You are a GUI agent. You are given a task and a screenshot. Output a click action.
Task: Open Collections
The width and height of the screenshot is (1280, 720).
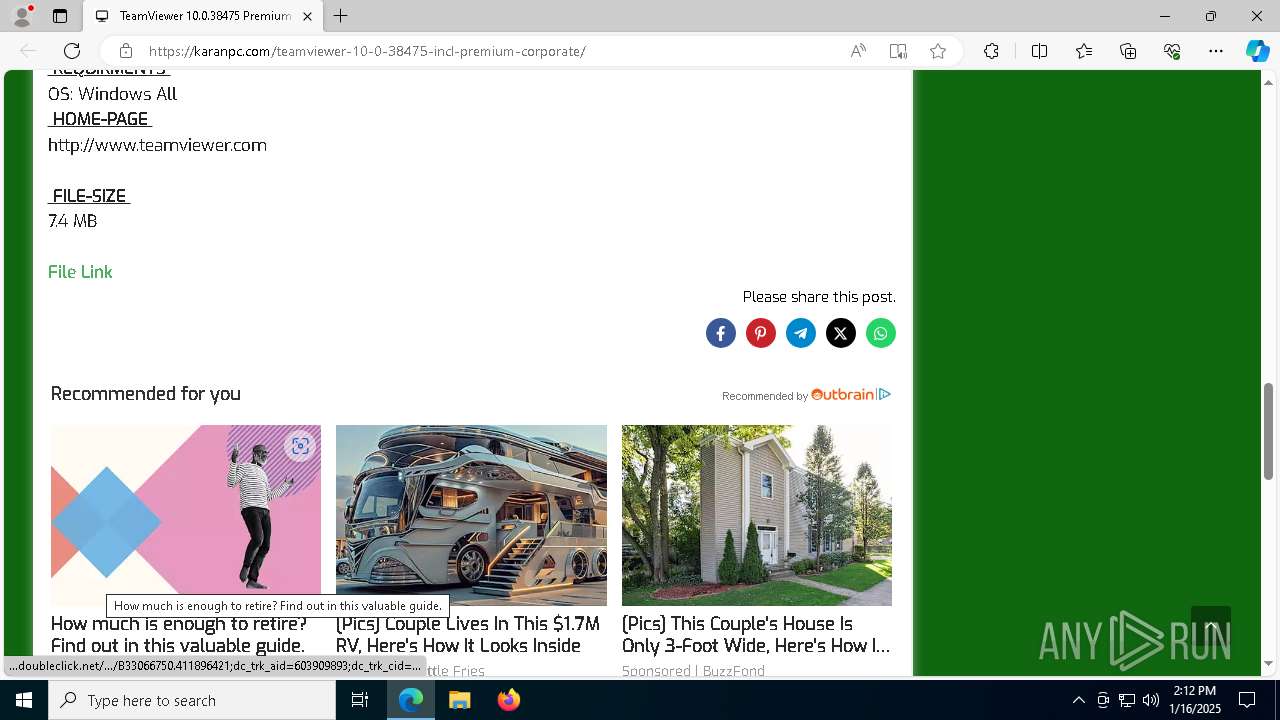[1128, 51]
